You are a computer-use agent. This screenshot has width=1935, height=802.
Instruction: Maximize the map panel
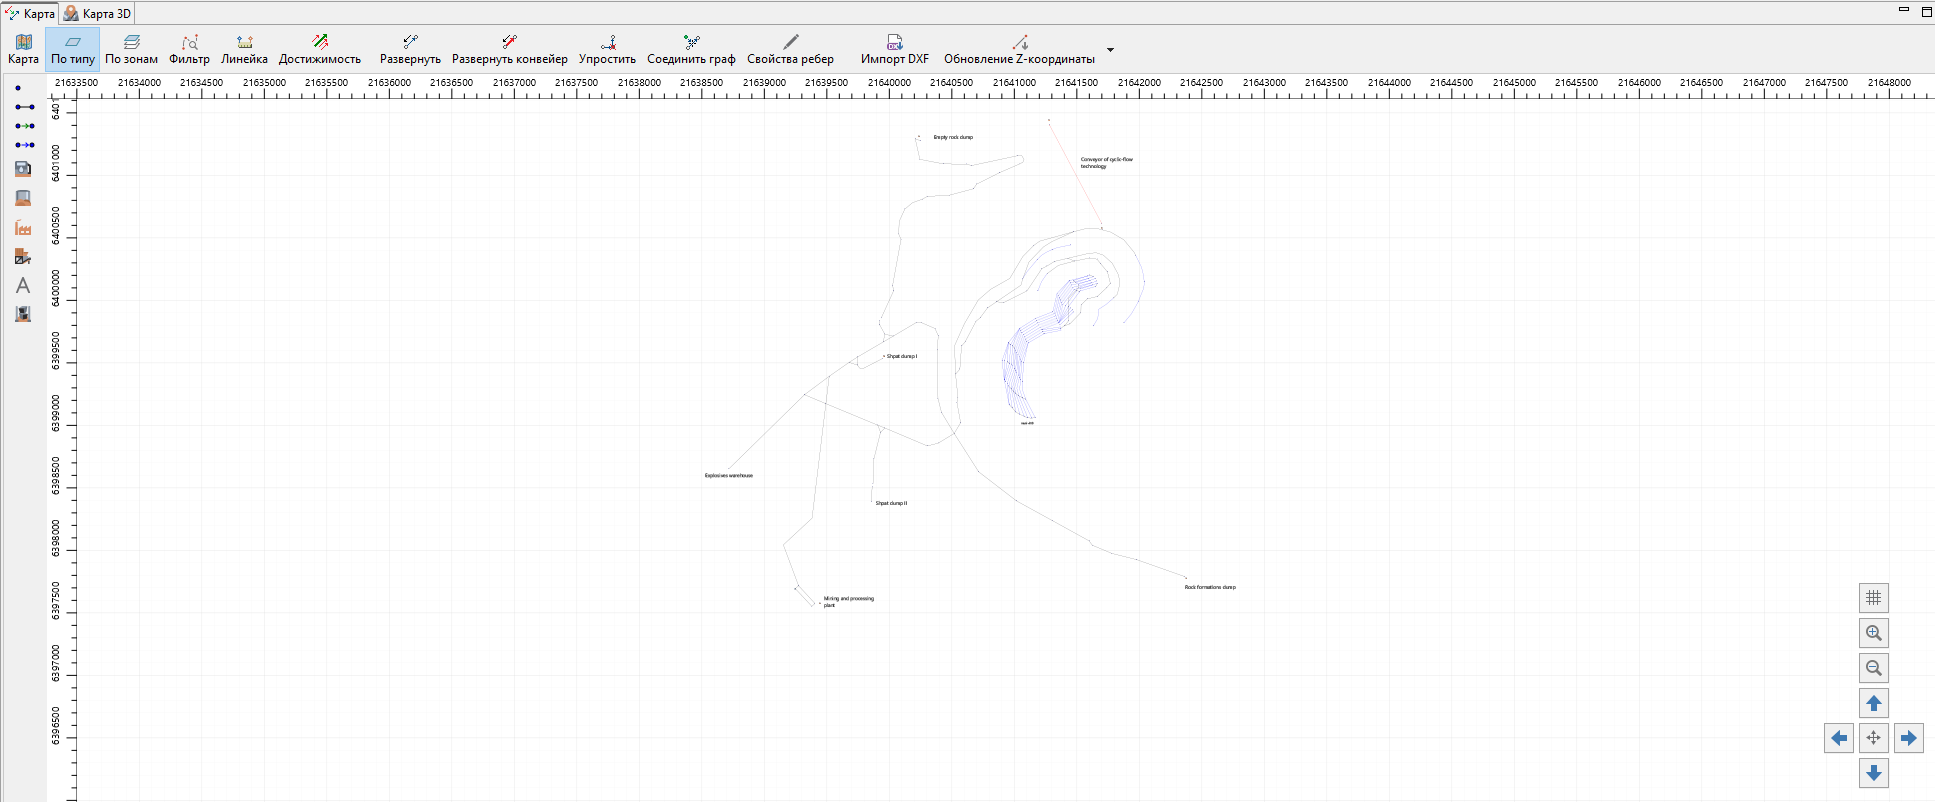(x=1926, y=11)
